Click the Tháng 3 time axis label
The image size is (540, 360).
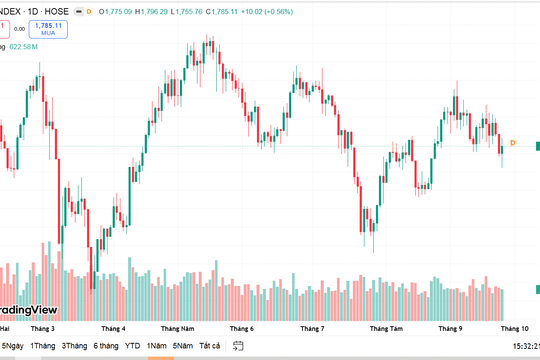point(43,329)
